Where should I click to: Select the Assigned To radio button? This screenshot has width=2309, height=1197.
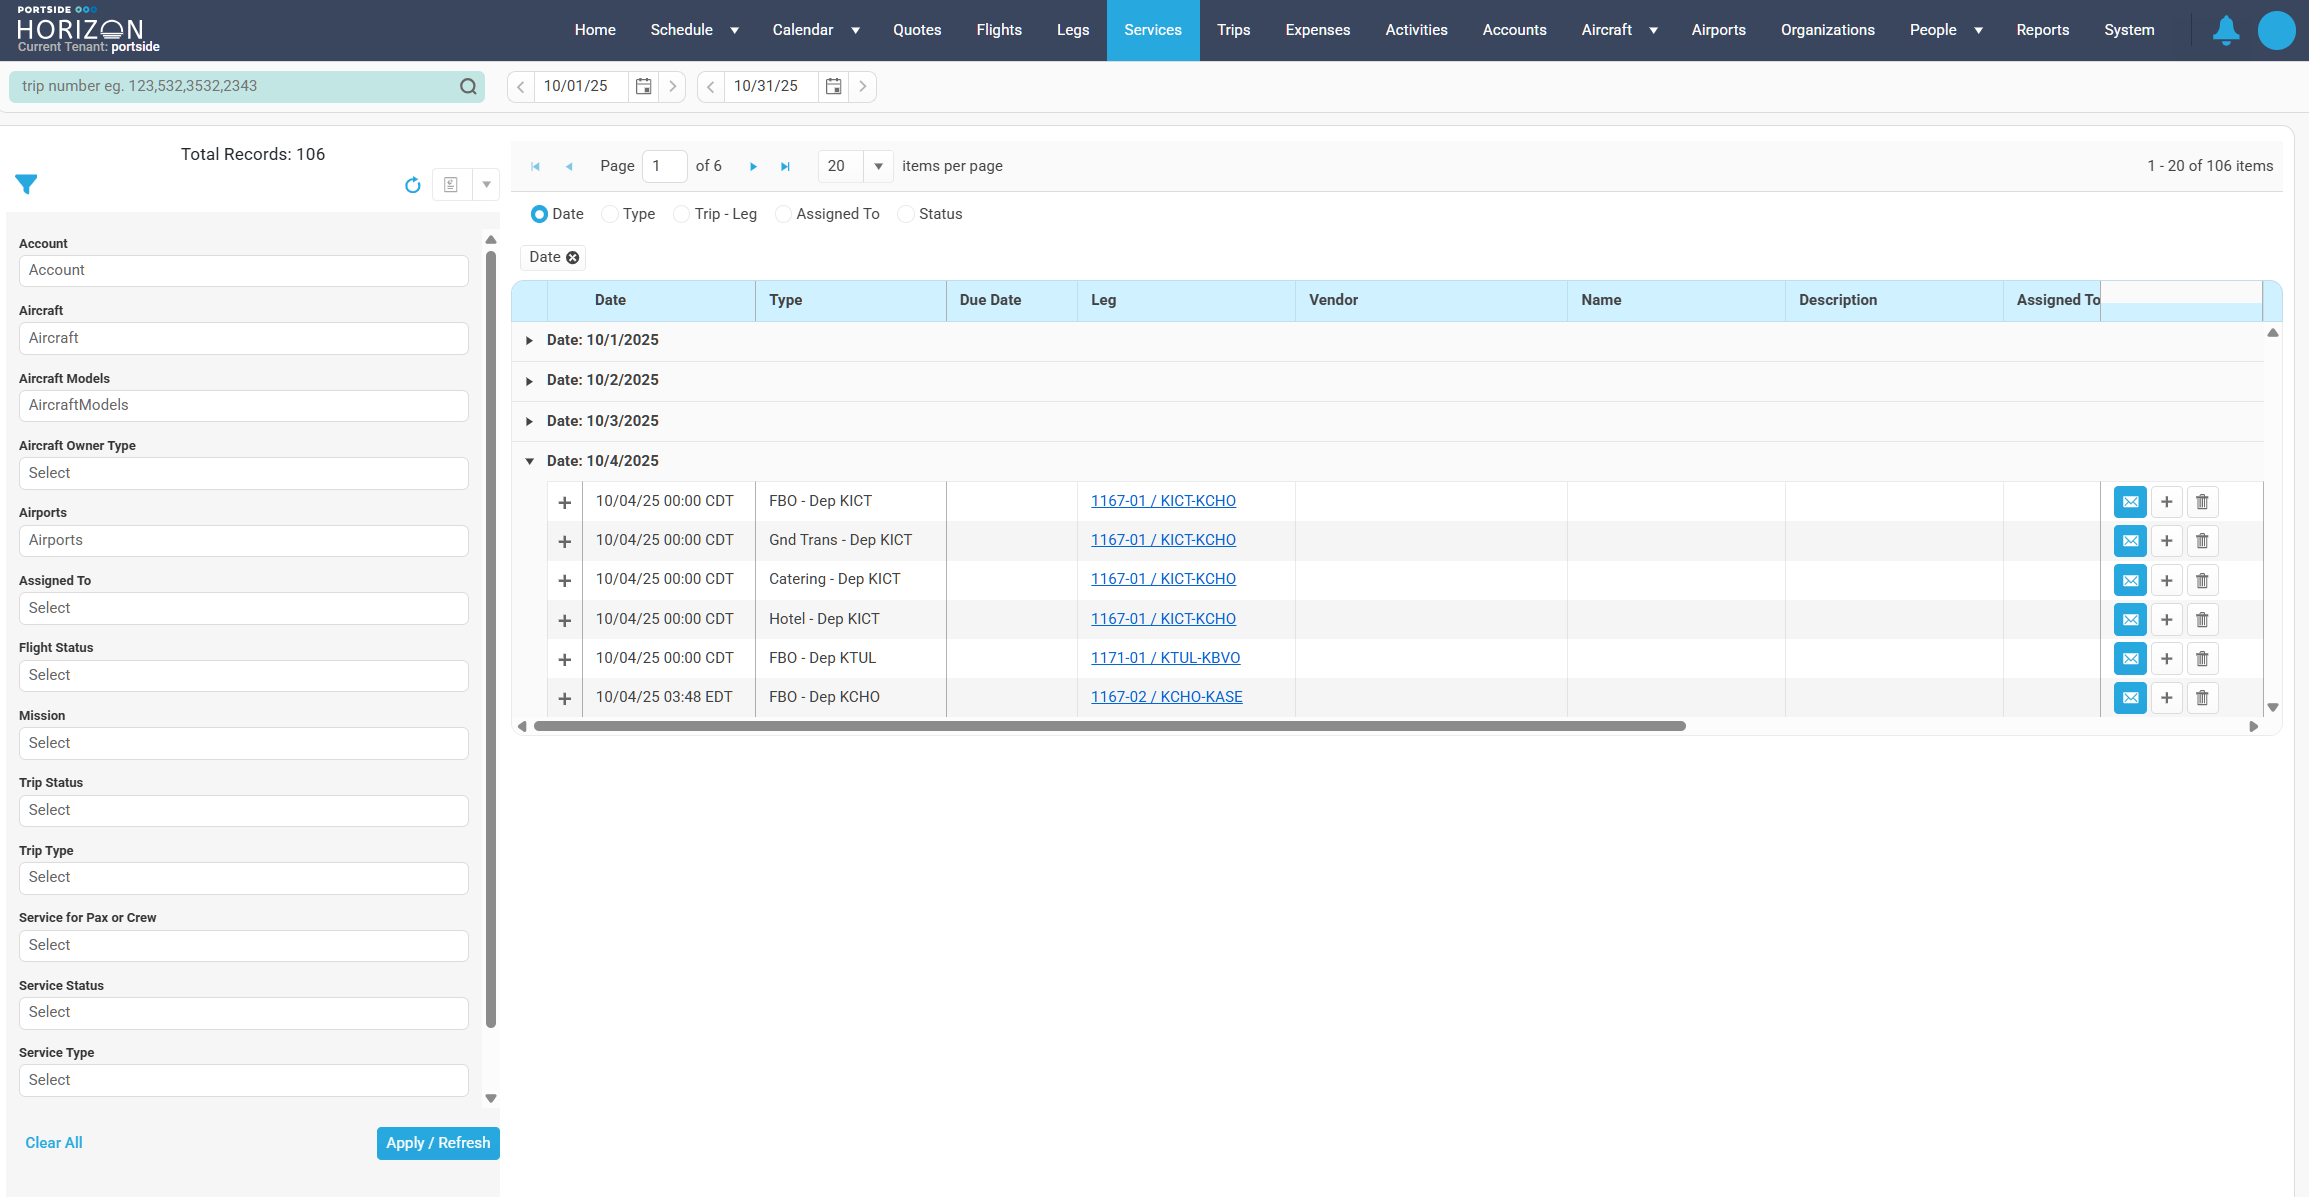784,215
